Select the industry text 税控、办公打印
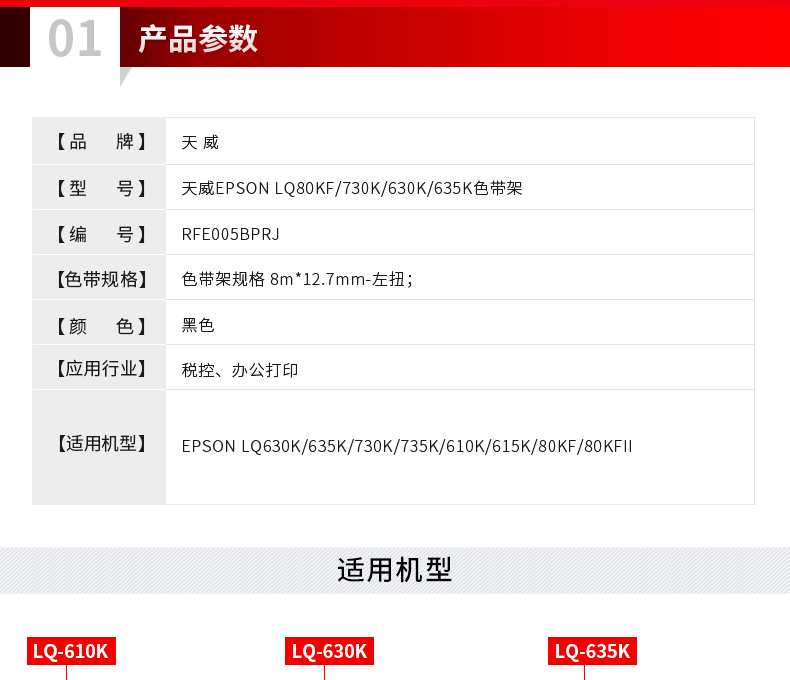790x680 pixels. (240, 370)
